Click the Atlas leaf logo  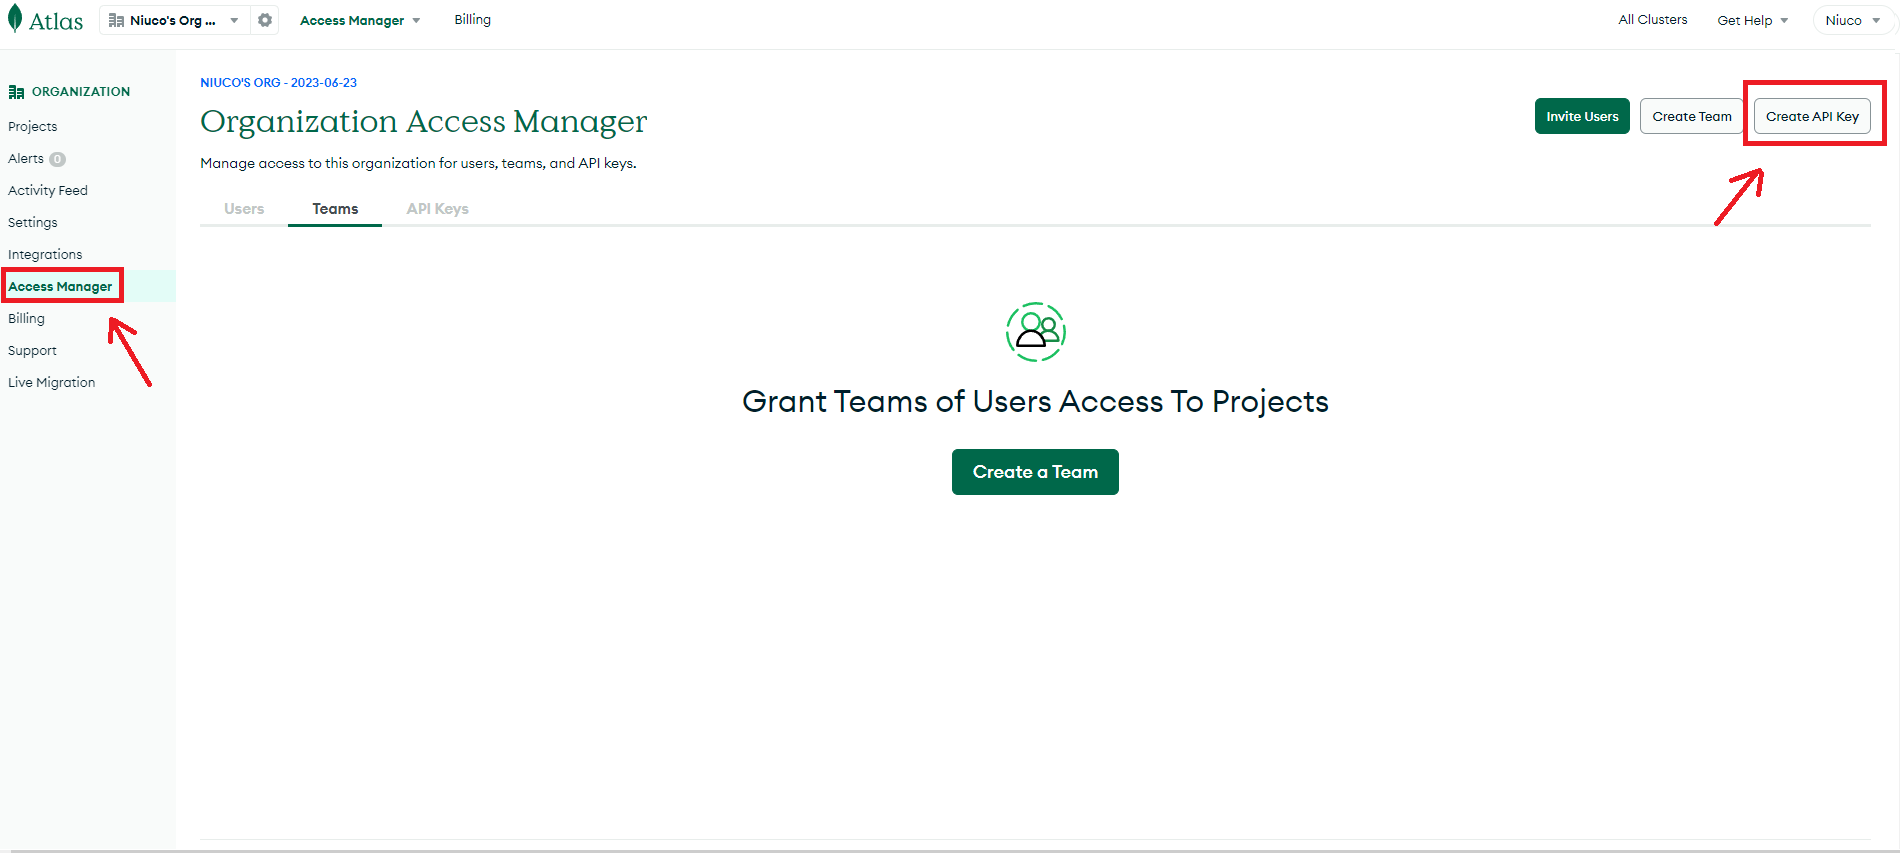pyautogui.click(x=15, y=19)
